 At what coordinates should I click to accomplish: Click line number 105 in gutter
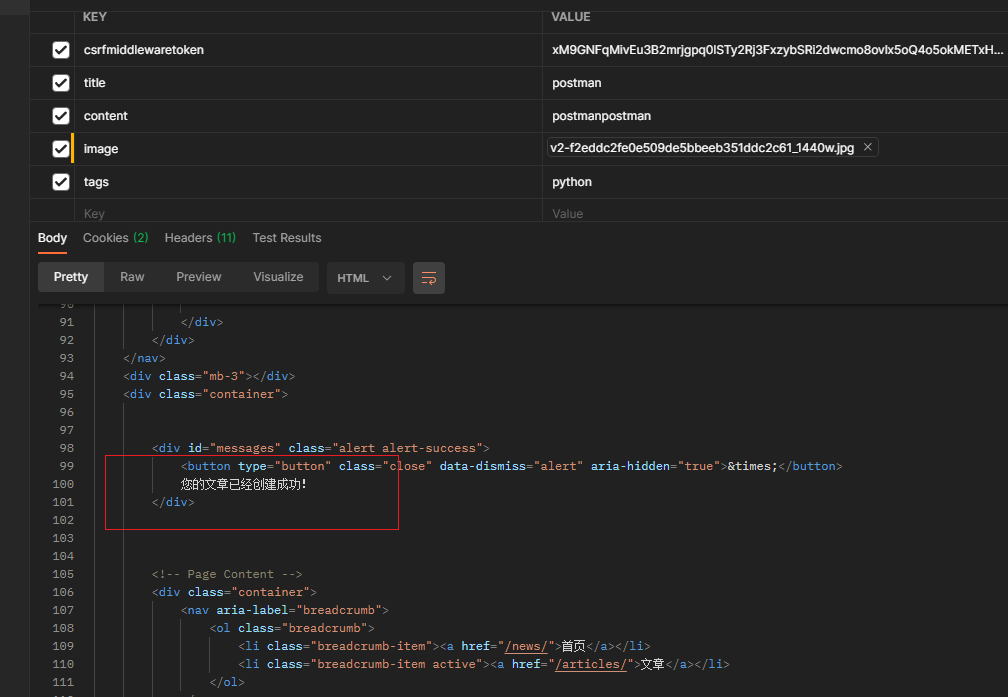click(x=63, y=574)
